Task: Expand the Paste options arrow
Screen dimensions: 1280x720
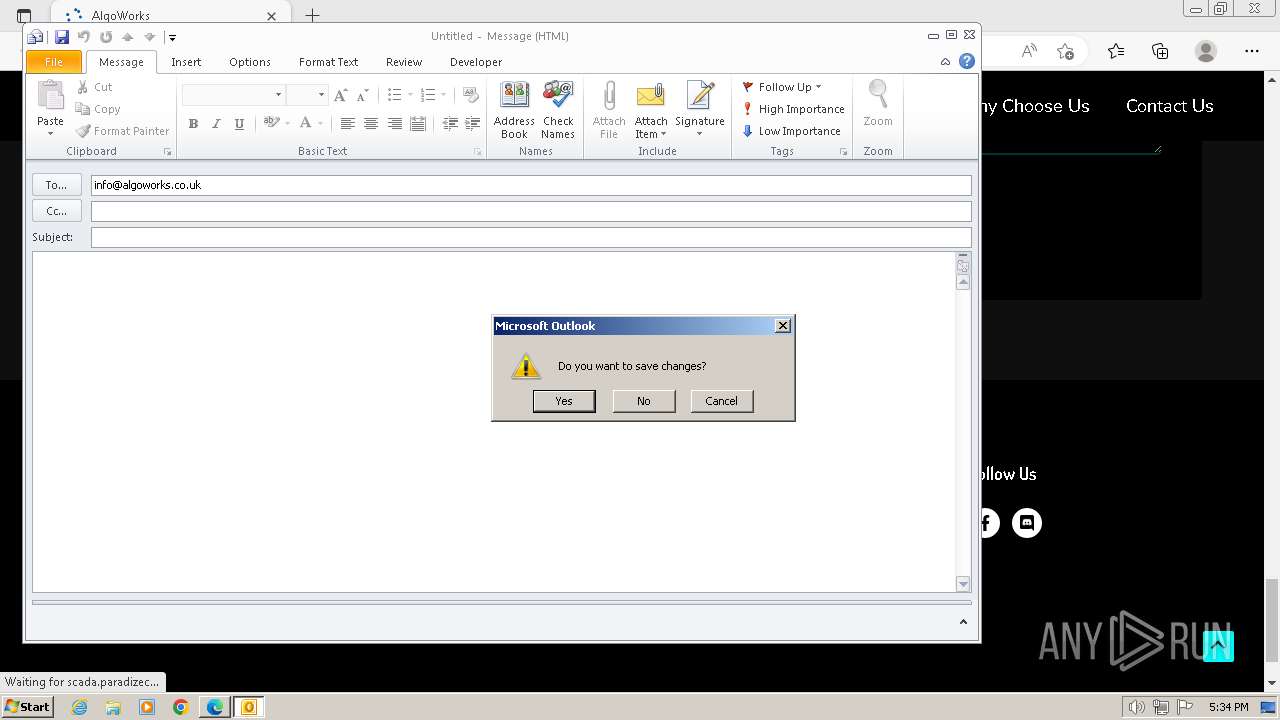Action: (50, 133)
